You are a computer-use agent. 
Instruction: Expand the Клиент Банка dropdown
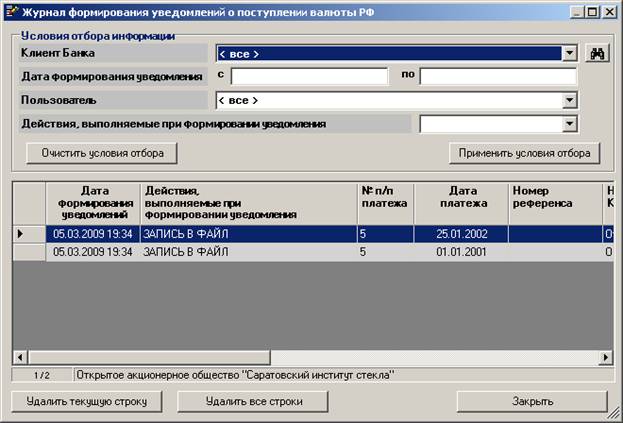click(569, 54)
